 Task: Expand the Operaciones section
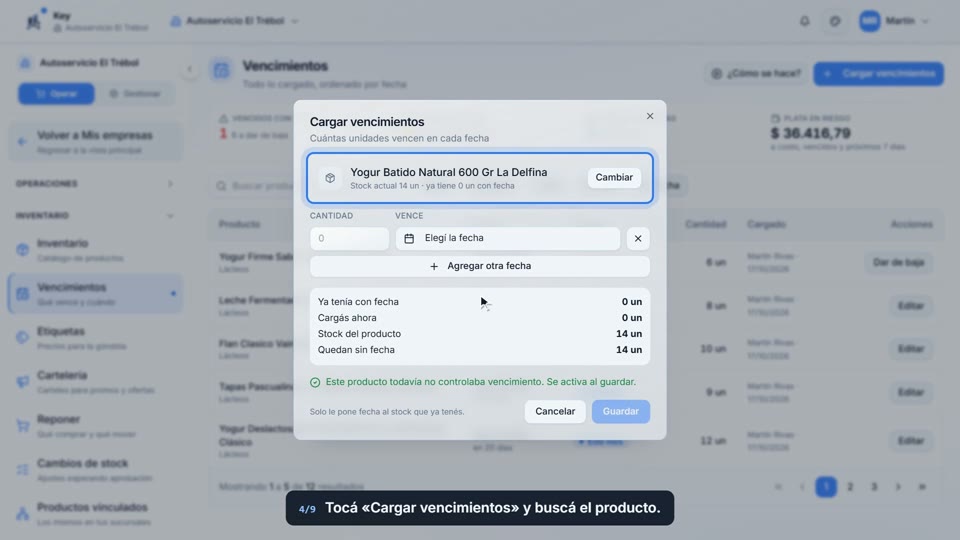point(95,184)
